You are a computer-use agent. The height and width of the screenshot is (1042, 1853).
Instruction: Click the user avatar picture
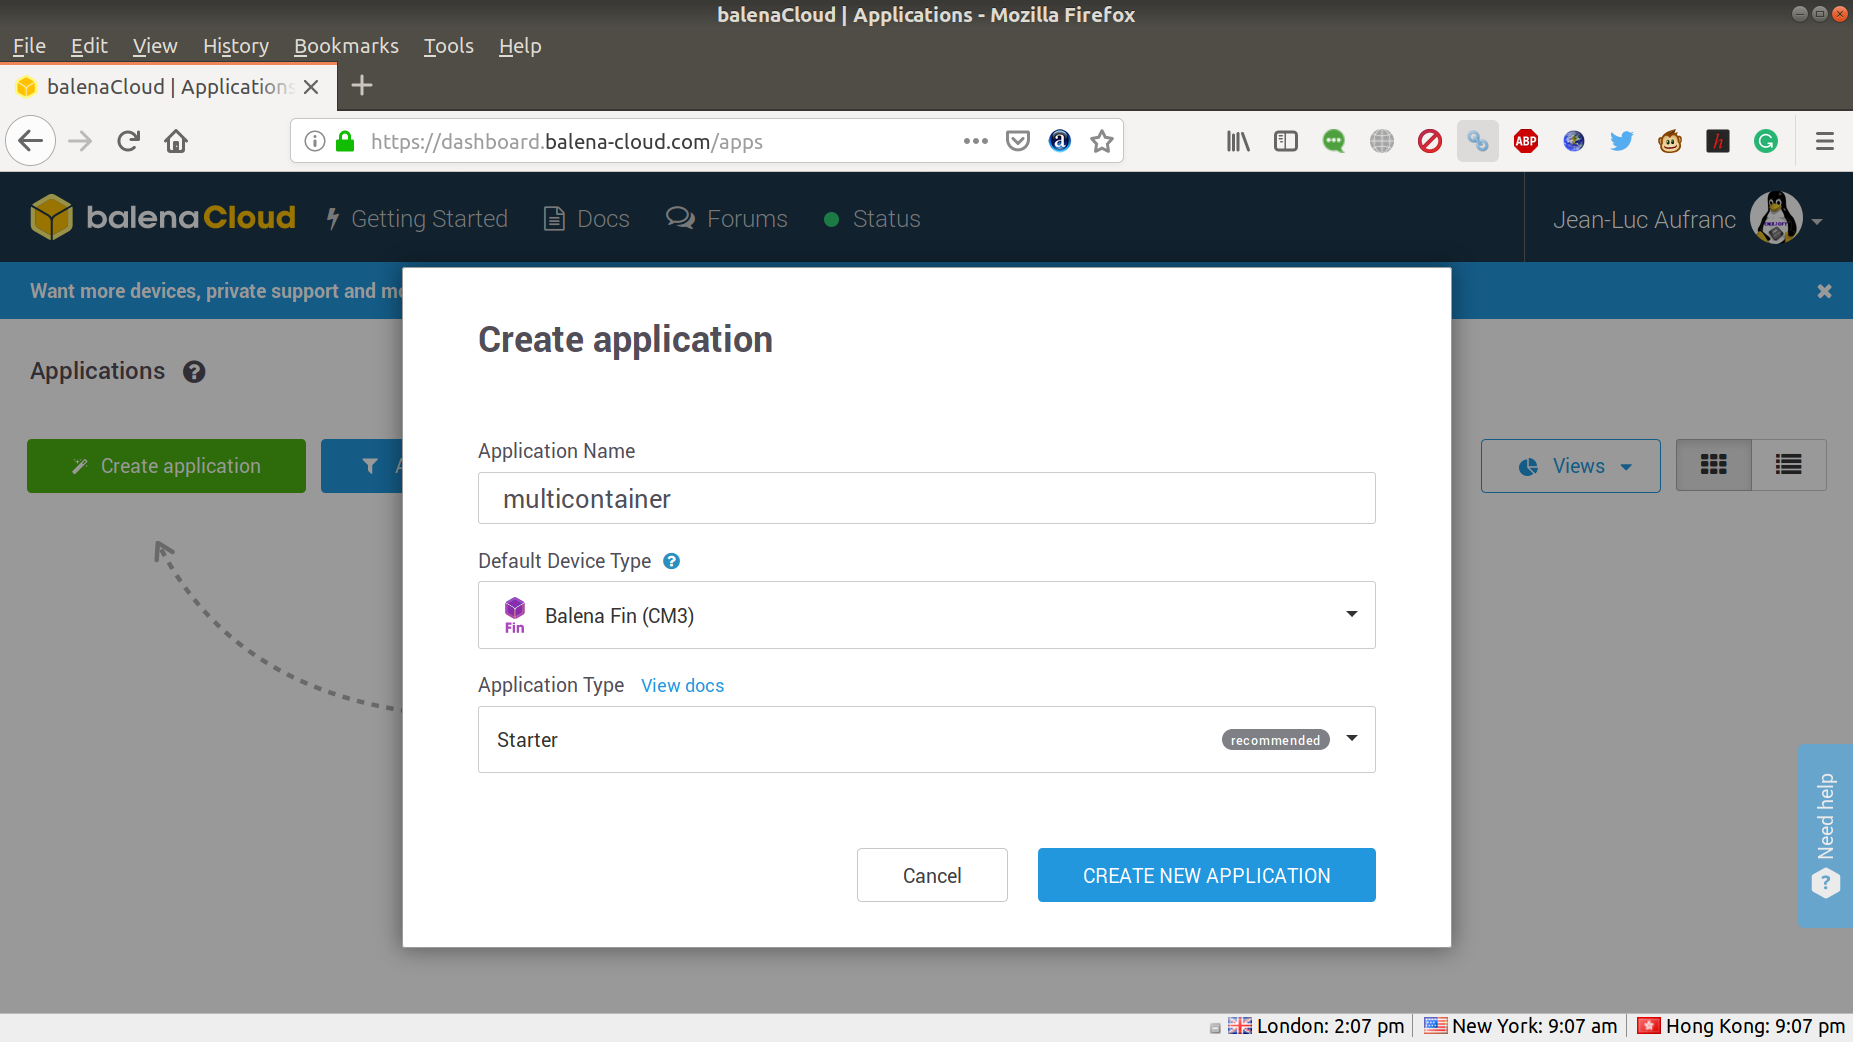1776,217
